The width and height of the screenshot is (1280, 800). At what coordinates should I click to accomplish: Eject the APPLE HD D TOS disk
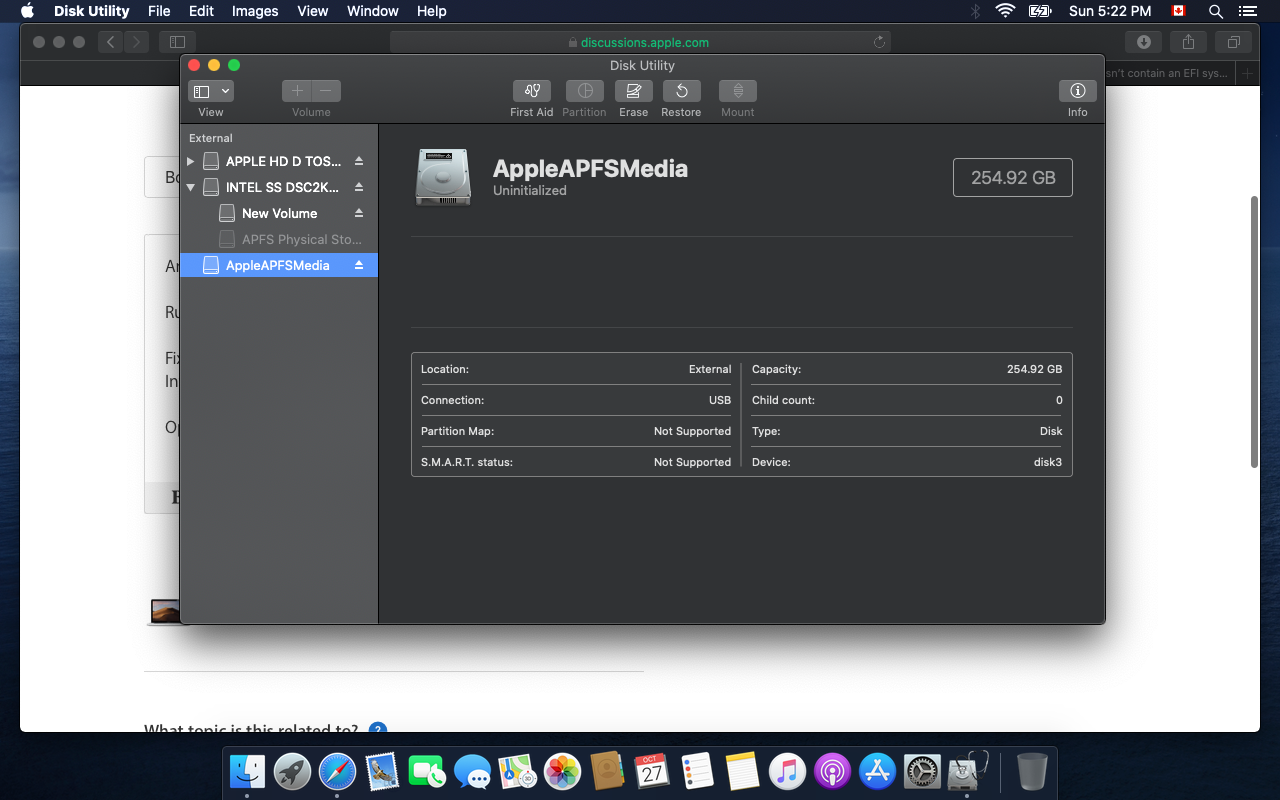[x=359, y=161]
